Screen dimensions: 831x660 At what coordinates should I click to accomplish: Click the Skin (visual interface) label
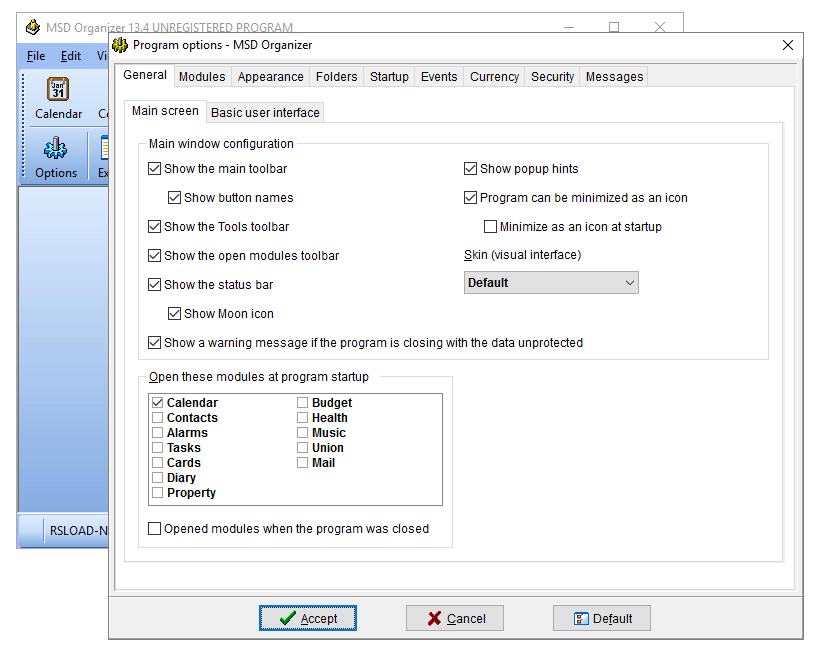point(523,255)
